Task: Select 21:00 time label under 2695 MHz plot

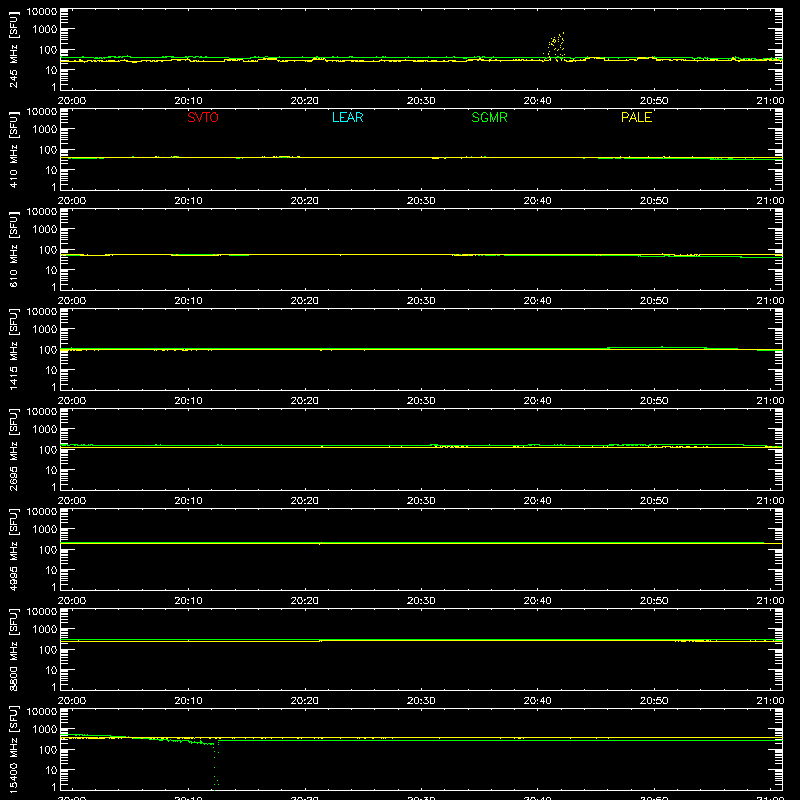Action: (770, 501)
